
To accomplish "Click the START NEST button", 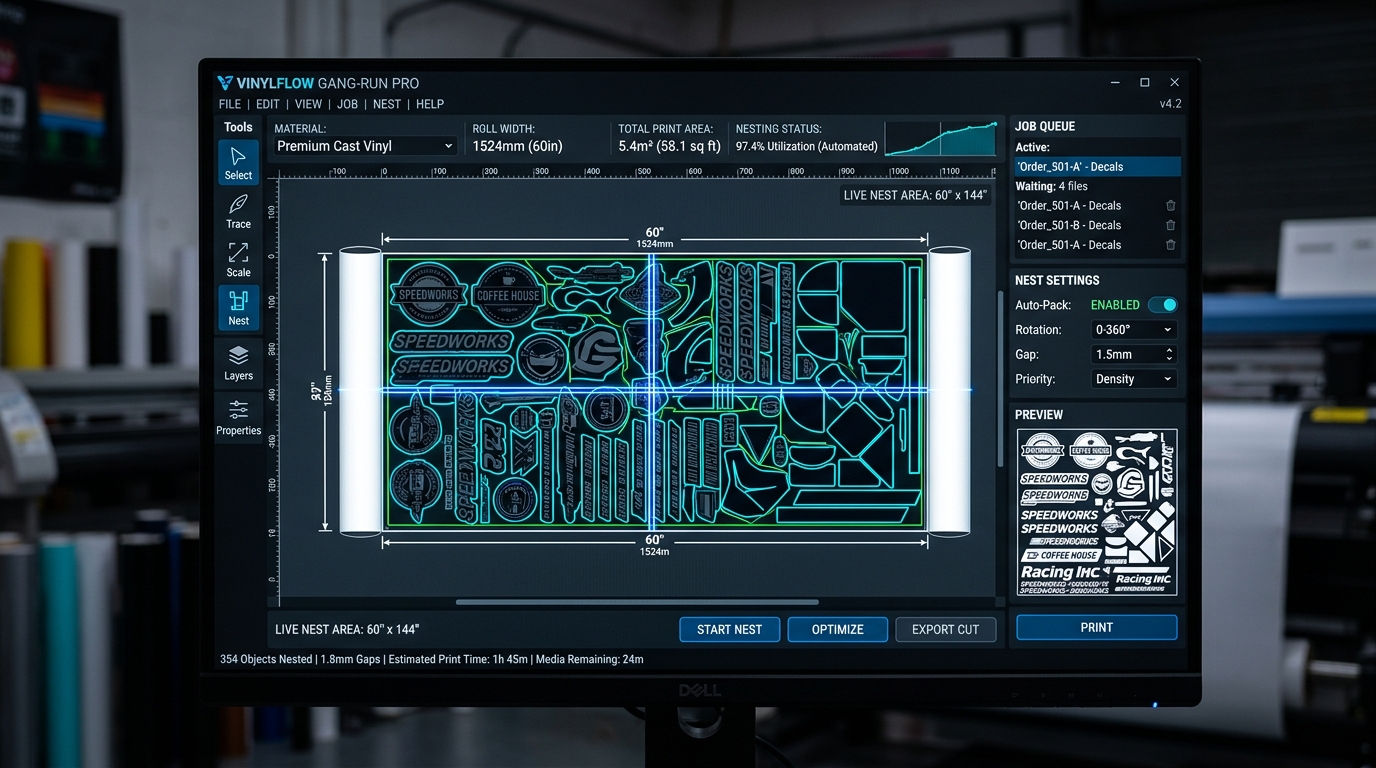I will tap(730, 629).
